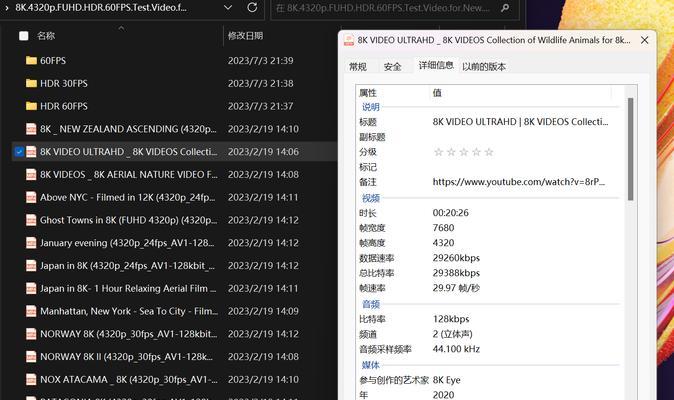Click the Ghost Towns in 8K file icon
674x400 pixels.
pos(31,220)
